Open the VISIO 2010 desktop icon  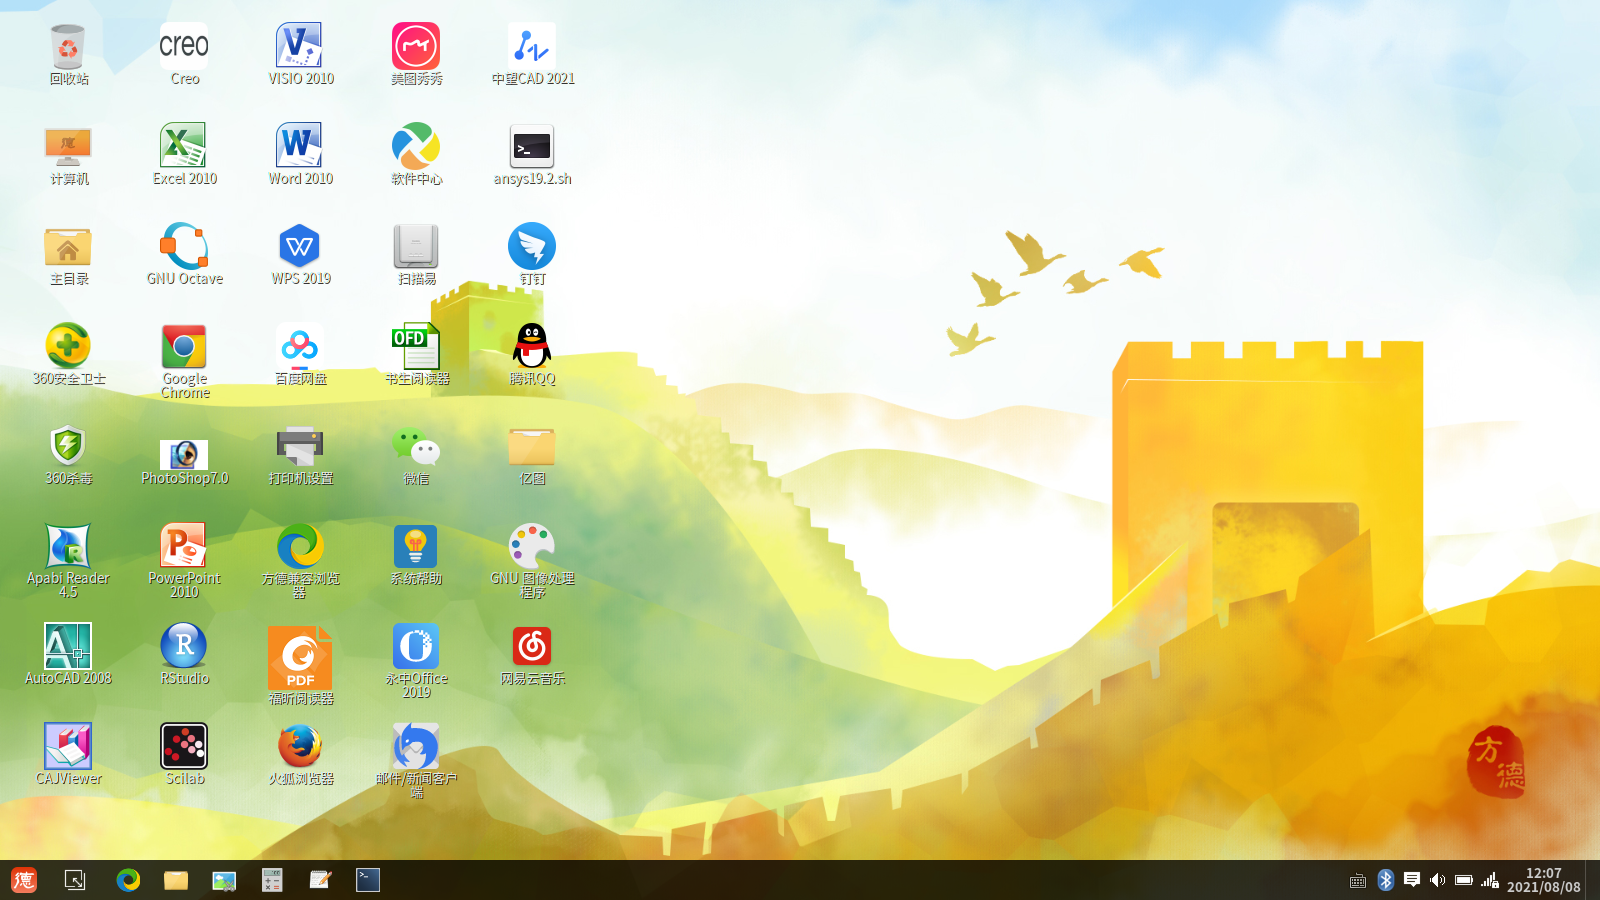click(x=300, y=47)
